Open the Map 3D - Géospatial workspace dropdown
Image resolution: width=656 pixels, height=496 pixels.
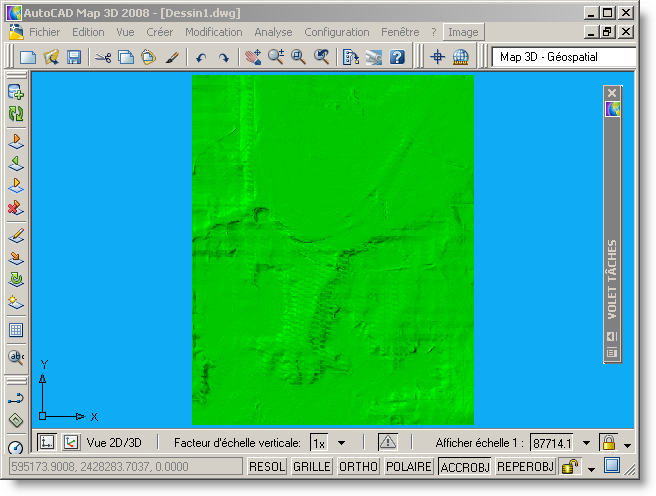coord(564,57)
